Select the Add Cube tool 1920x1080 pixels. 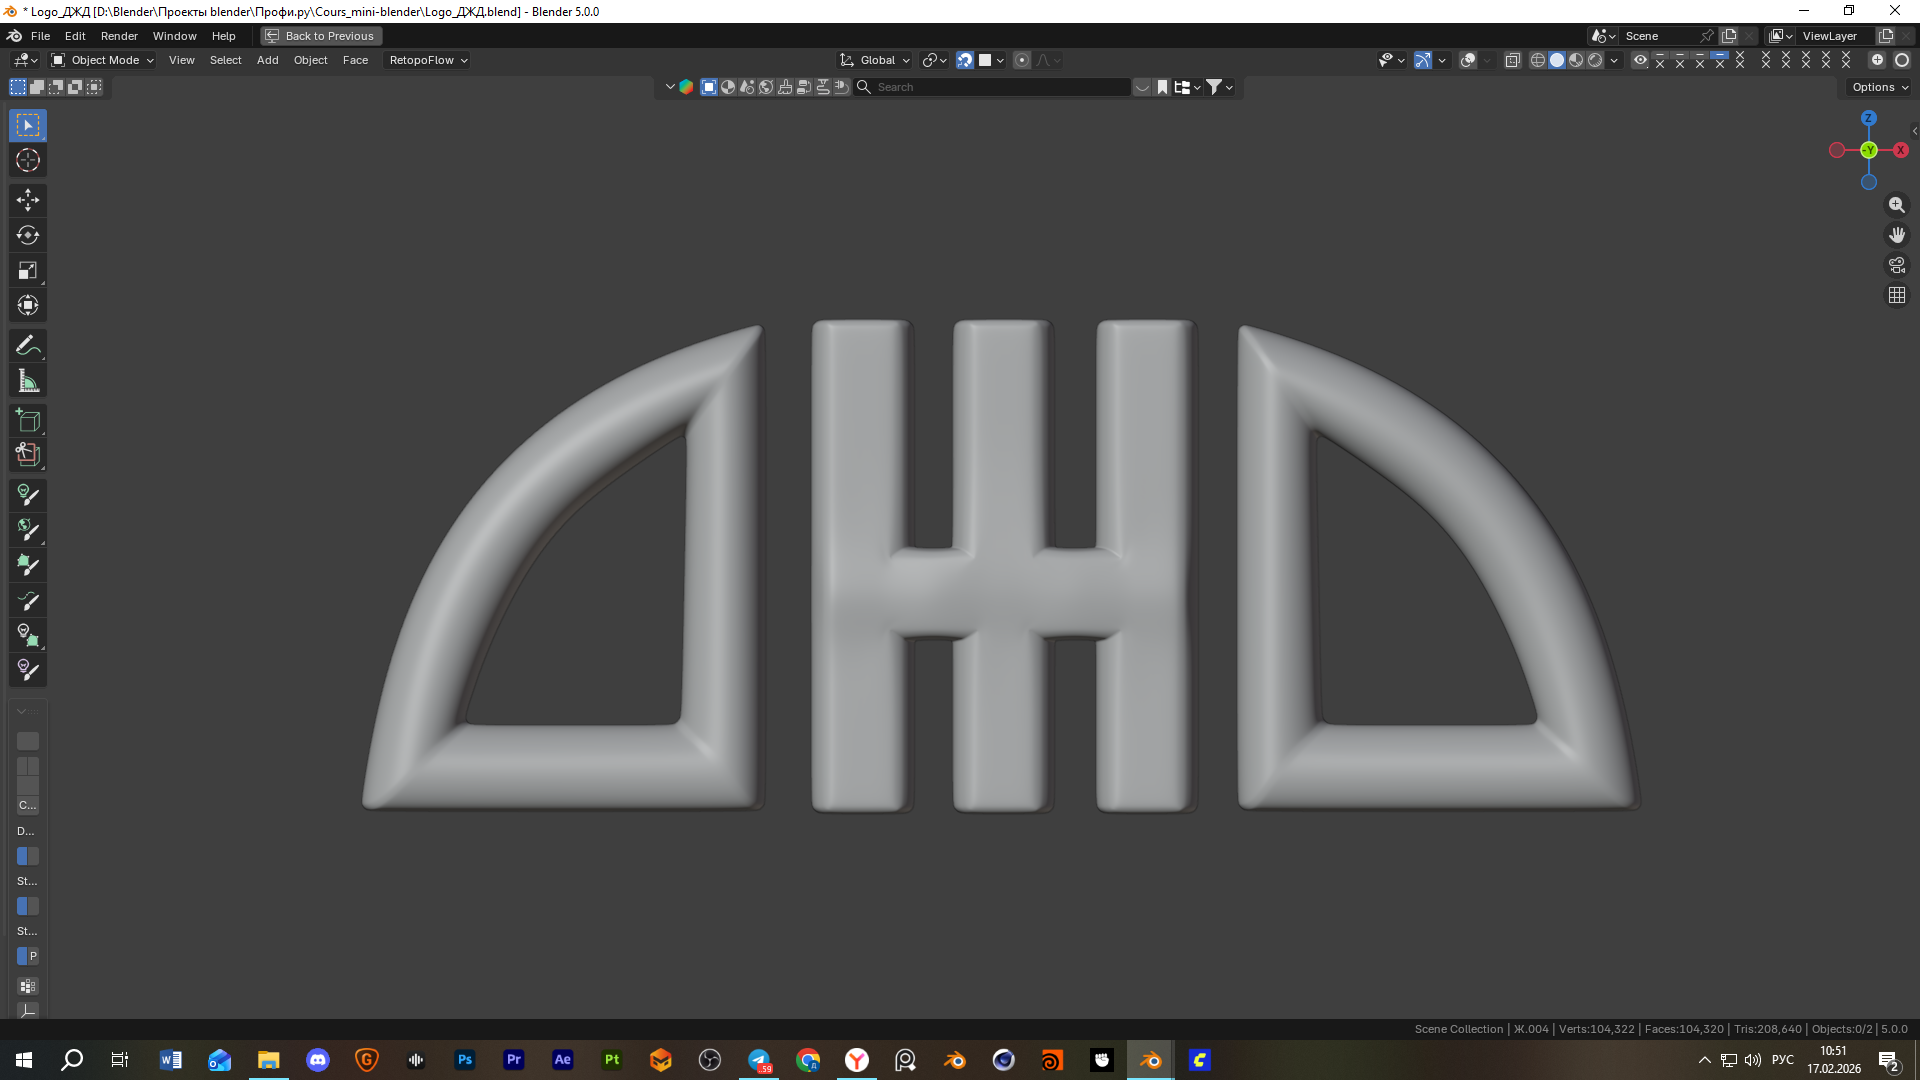click(28, 420)
